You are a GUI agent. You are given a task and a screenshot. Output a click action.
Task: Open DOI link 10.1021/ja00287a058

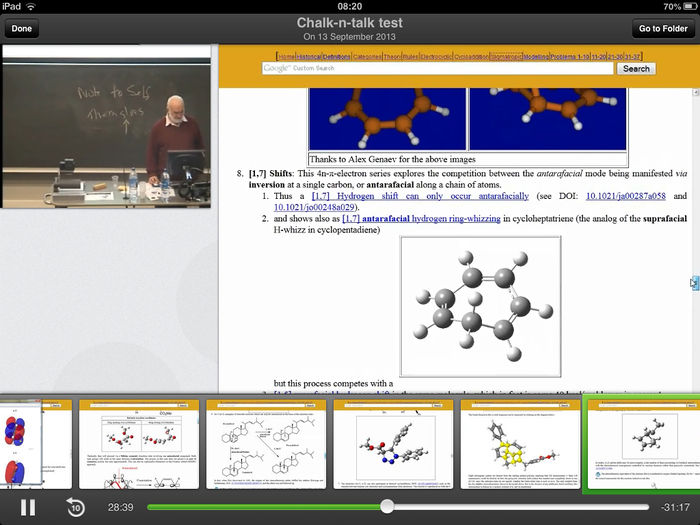(625, 196)
